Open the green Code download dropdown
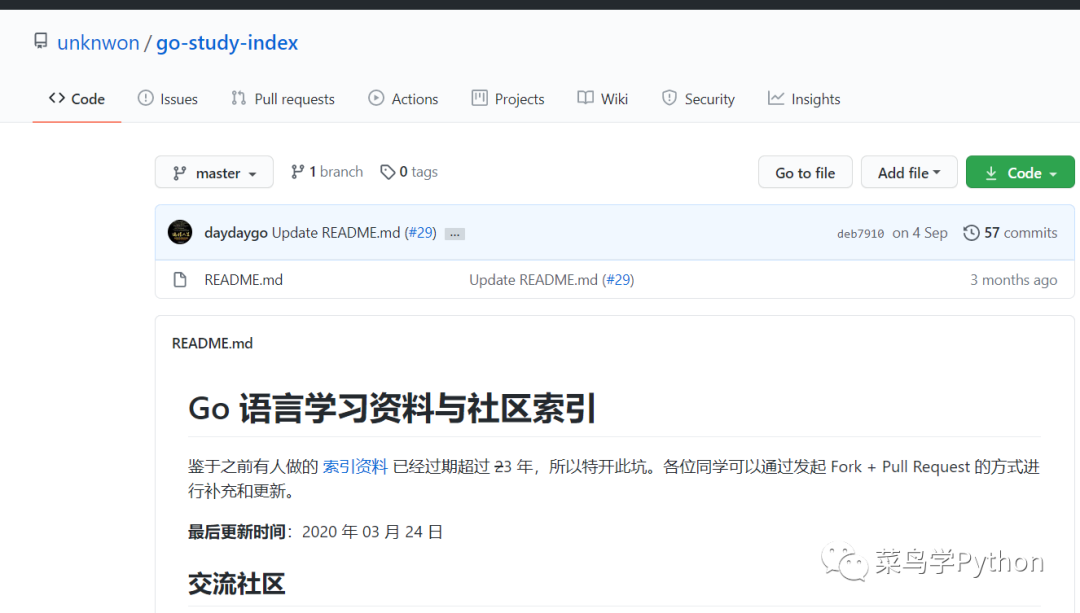The height and width of the screenshot is (613, 1080). [1020, 172]
